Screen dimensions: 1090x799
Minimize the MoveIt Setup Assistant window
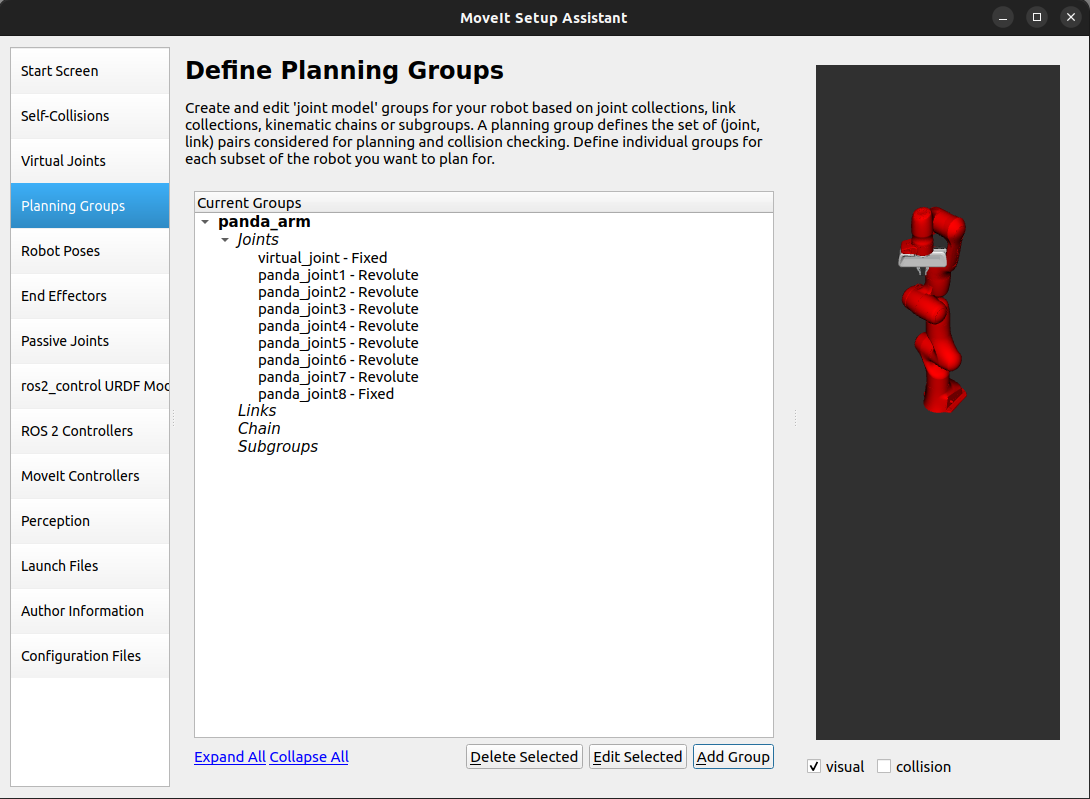pyautogui.click(x=1004, y=17)
